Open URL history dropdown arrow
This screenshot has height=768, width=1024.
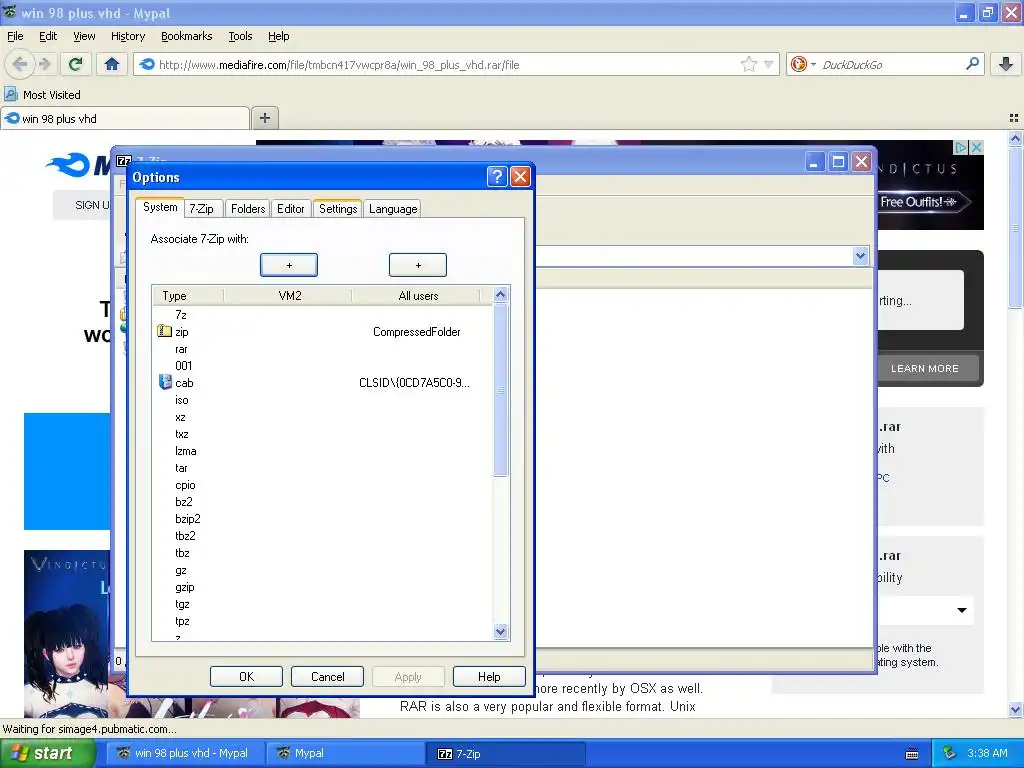click(769, 64)
